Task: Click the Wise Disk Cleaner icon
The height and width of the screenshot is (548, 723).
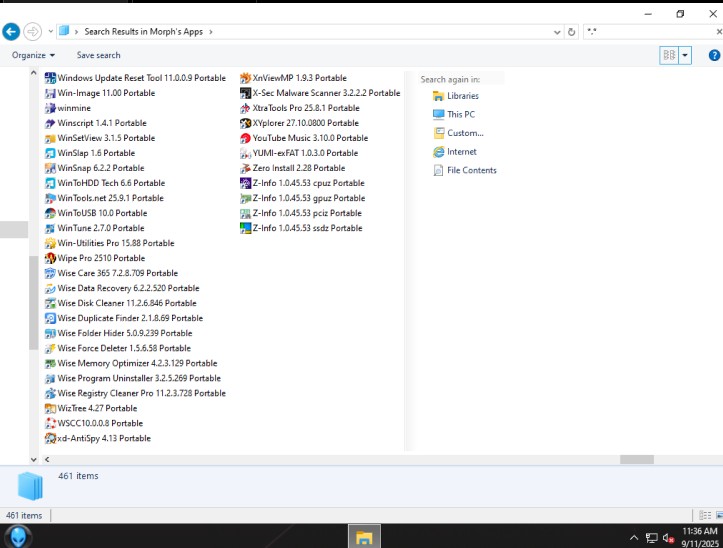Action: (50, 303)
